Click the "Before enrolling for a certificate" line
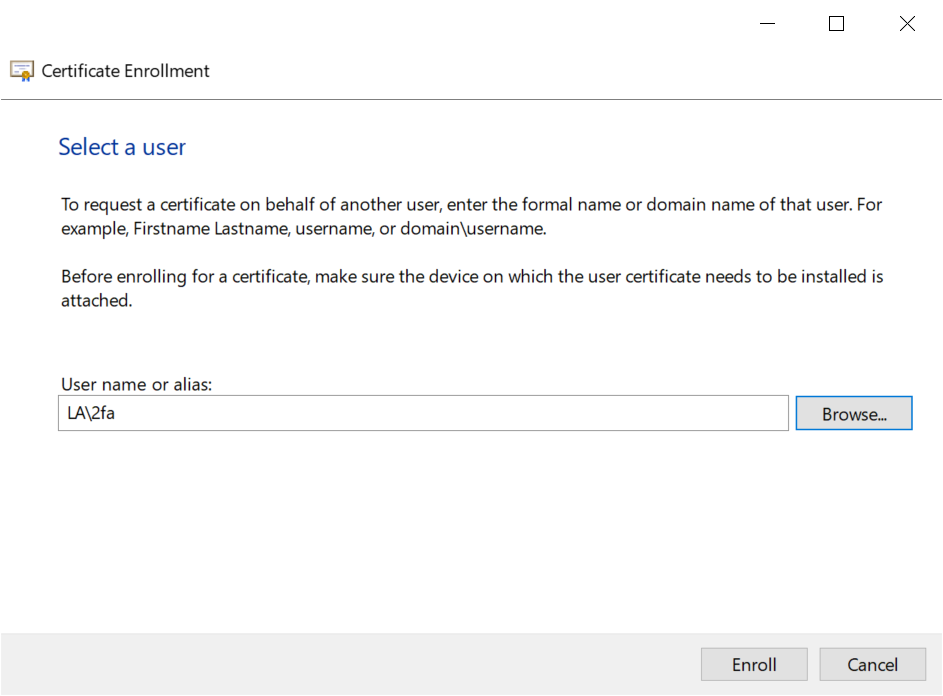The width and height of the screenshot is (943, 696). click(471, 276)
